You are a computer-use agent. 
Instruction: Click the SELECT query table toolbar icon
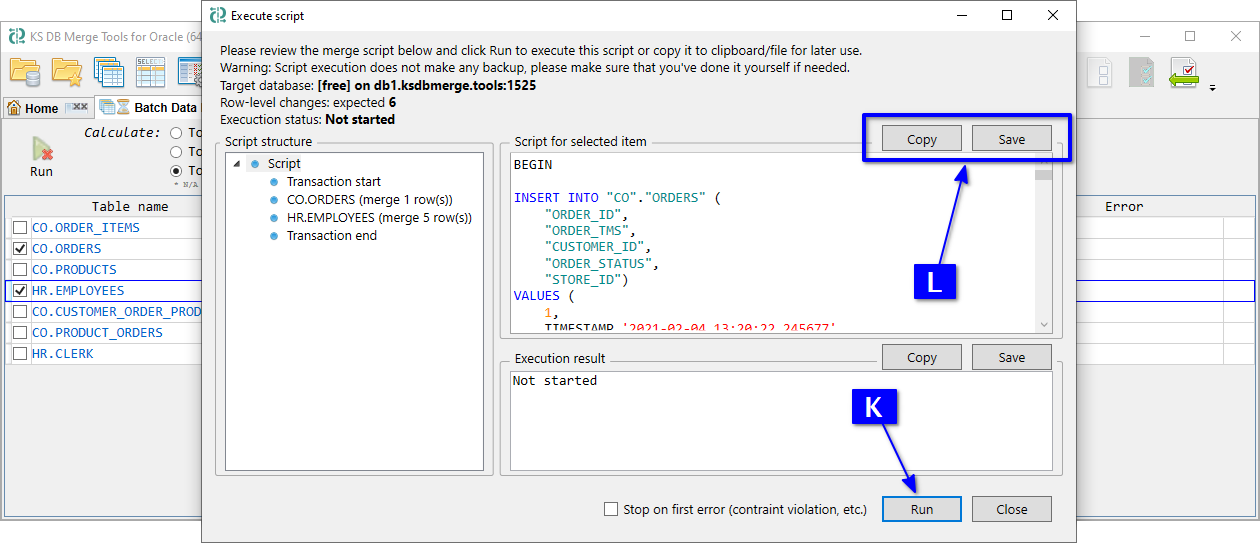point(150,72)
